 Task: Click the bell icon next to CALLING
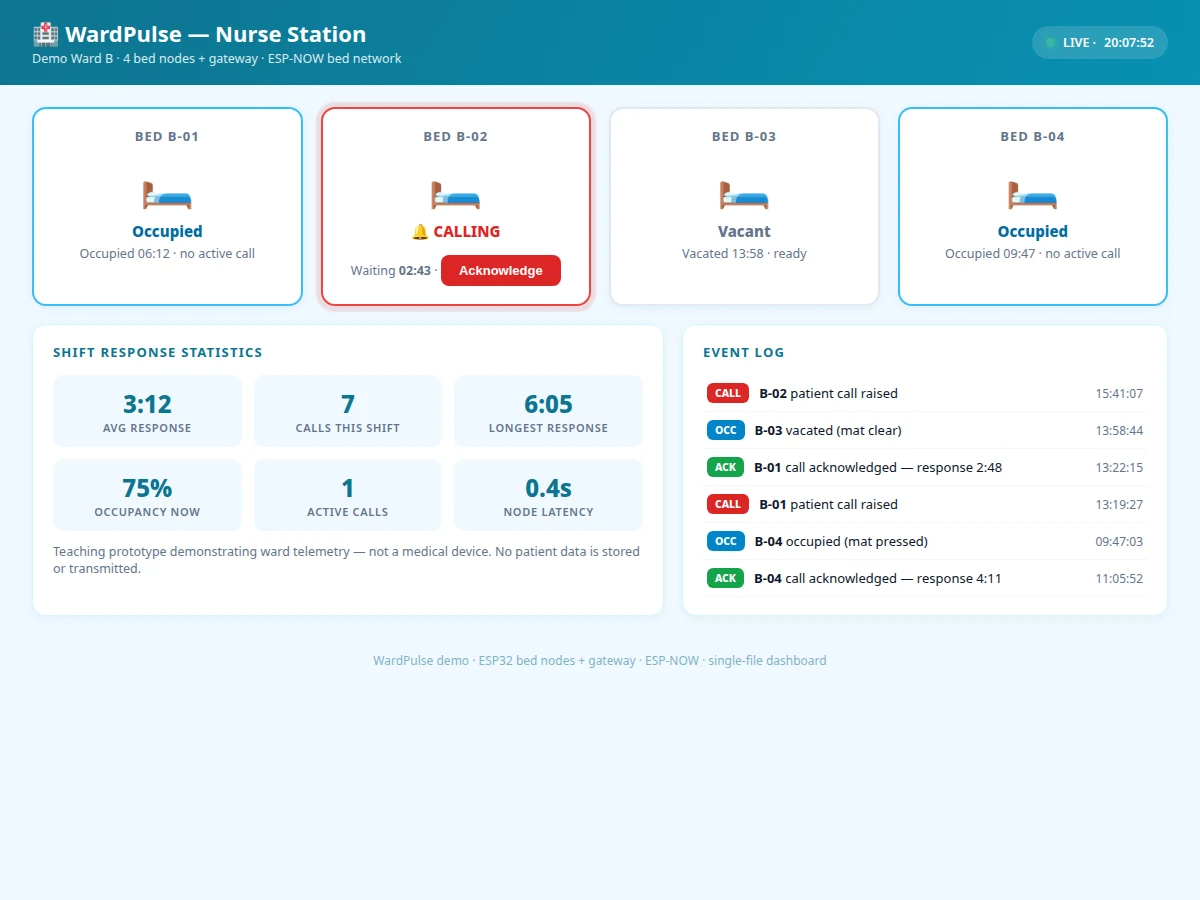pos(420,232)
